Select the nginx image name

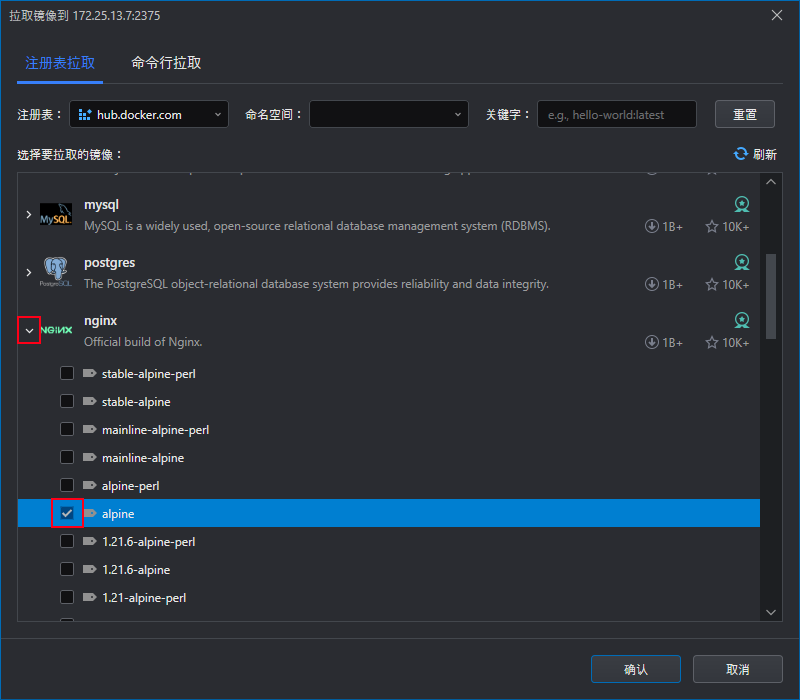[101, 320]
